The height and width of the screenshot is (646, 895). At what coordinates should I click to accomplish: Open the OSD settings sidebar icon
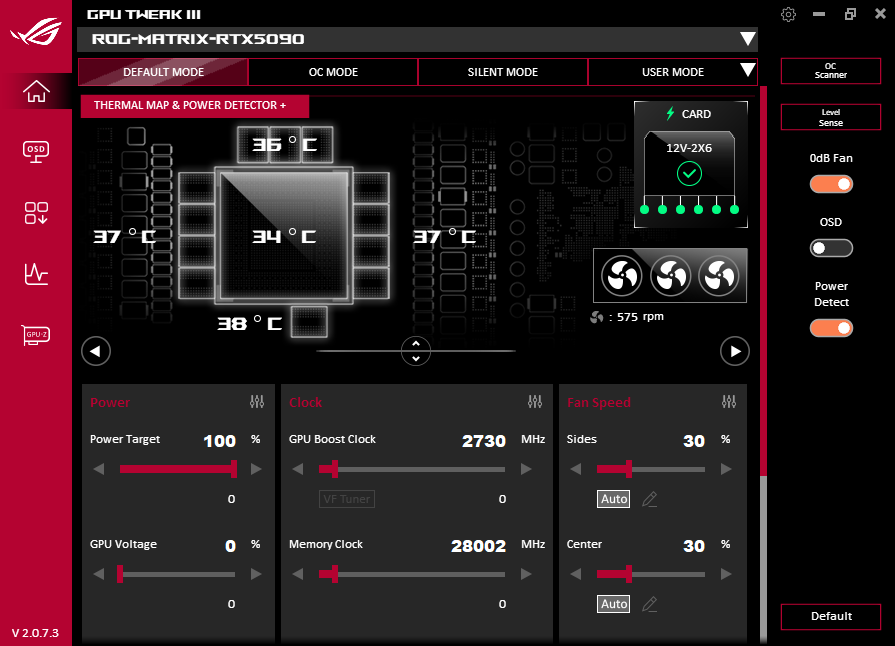[36, 151]
